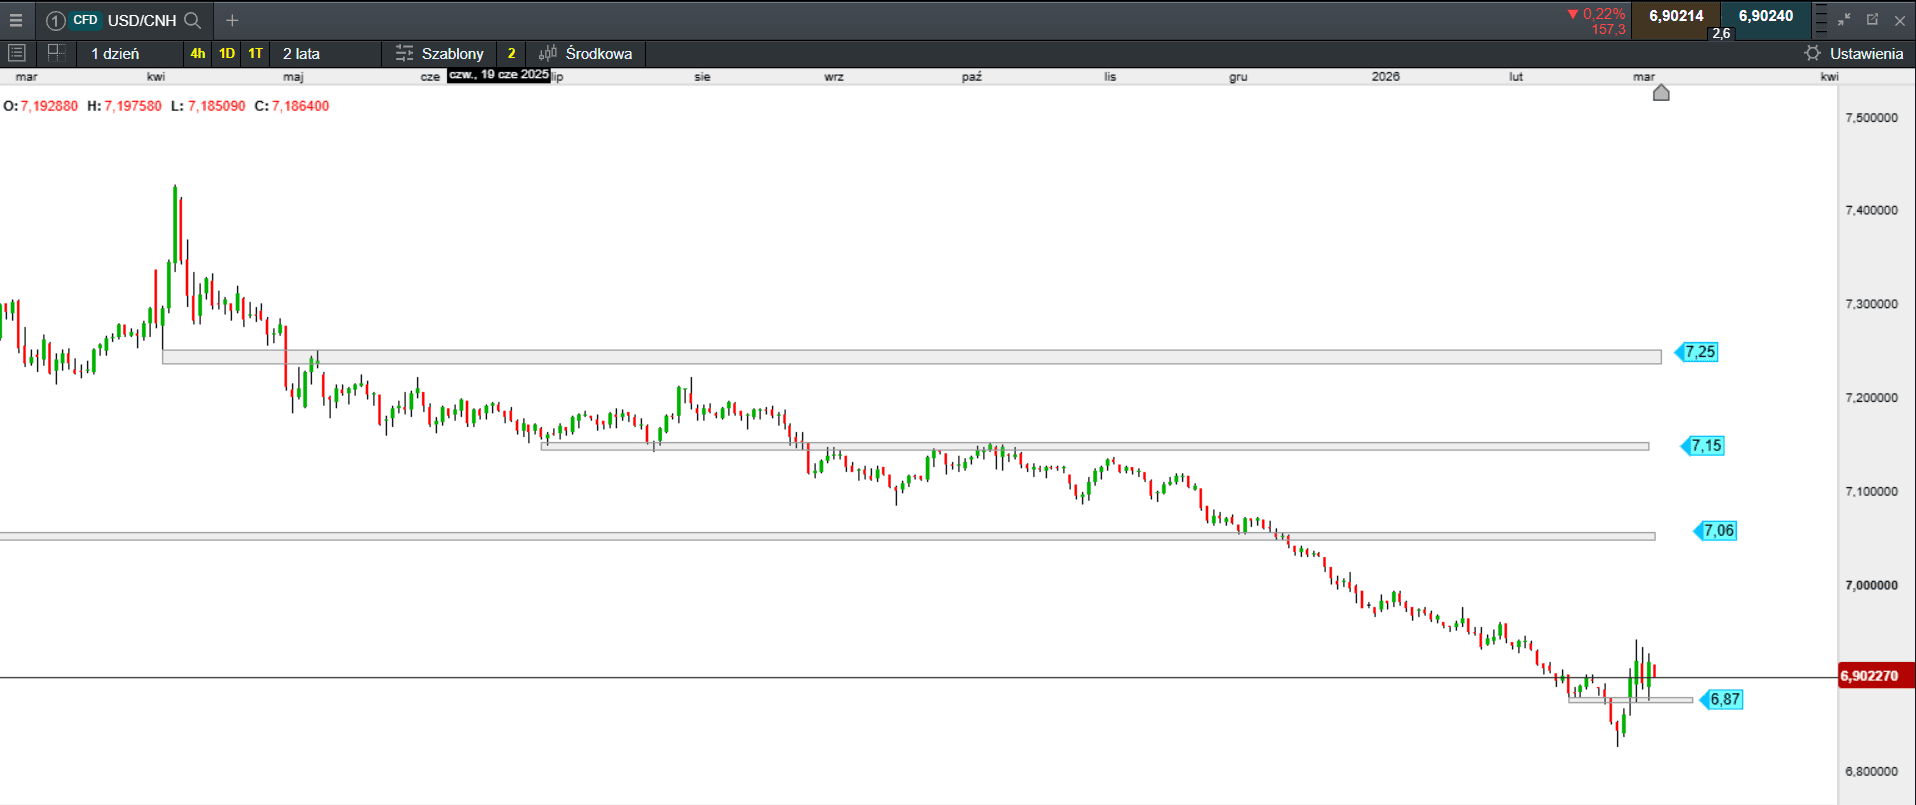Select the 7,25 horizontal support zone rectangle
The image size is (1916, 805).
(x=911, y=356)
